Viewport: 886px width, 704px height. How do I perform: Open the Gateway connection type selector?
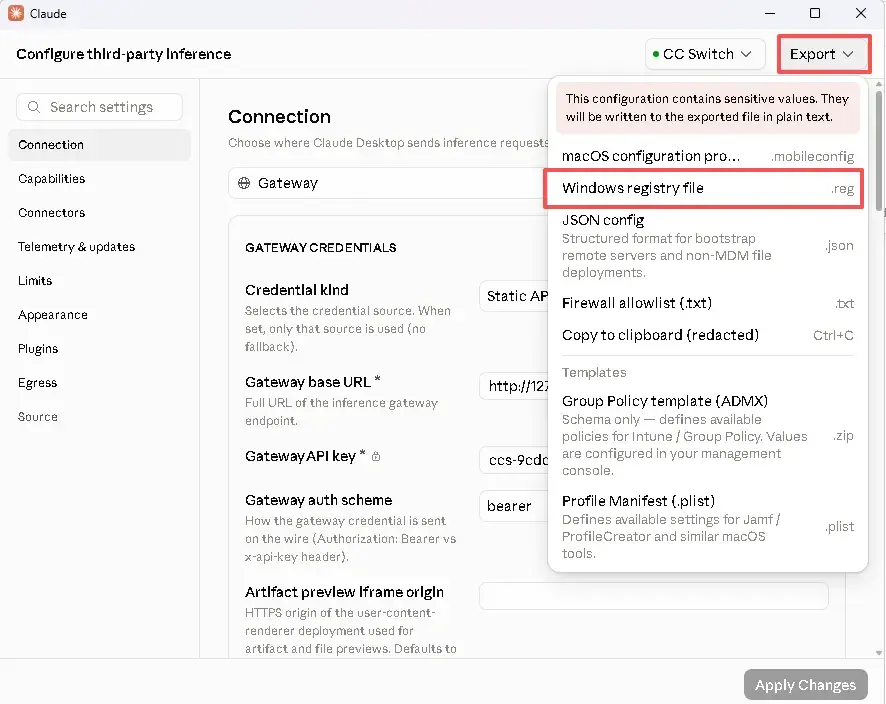[388, 183]
